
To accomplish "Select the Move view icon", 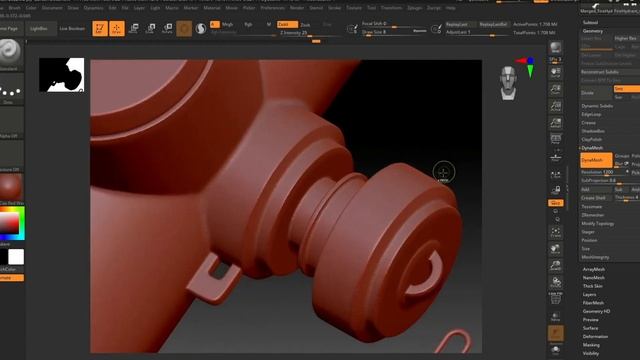I will 556,249.
